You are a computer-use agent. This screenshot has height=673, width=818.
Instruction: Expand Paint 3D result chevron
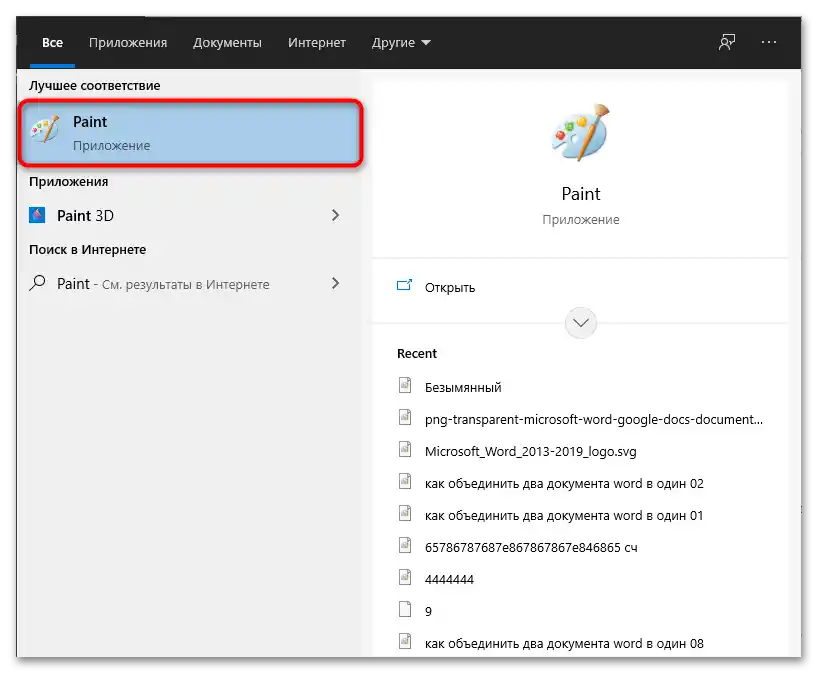pos(335,215)
